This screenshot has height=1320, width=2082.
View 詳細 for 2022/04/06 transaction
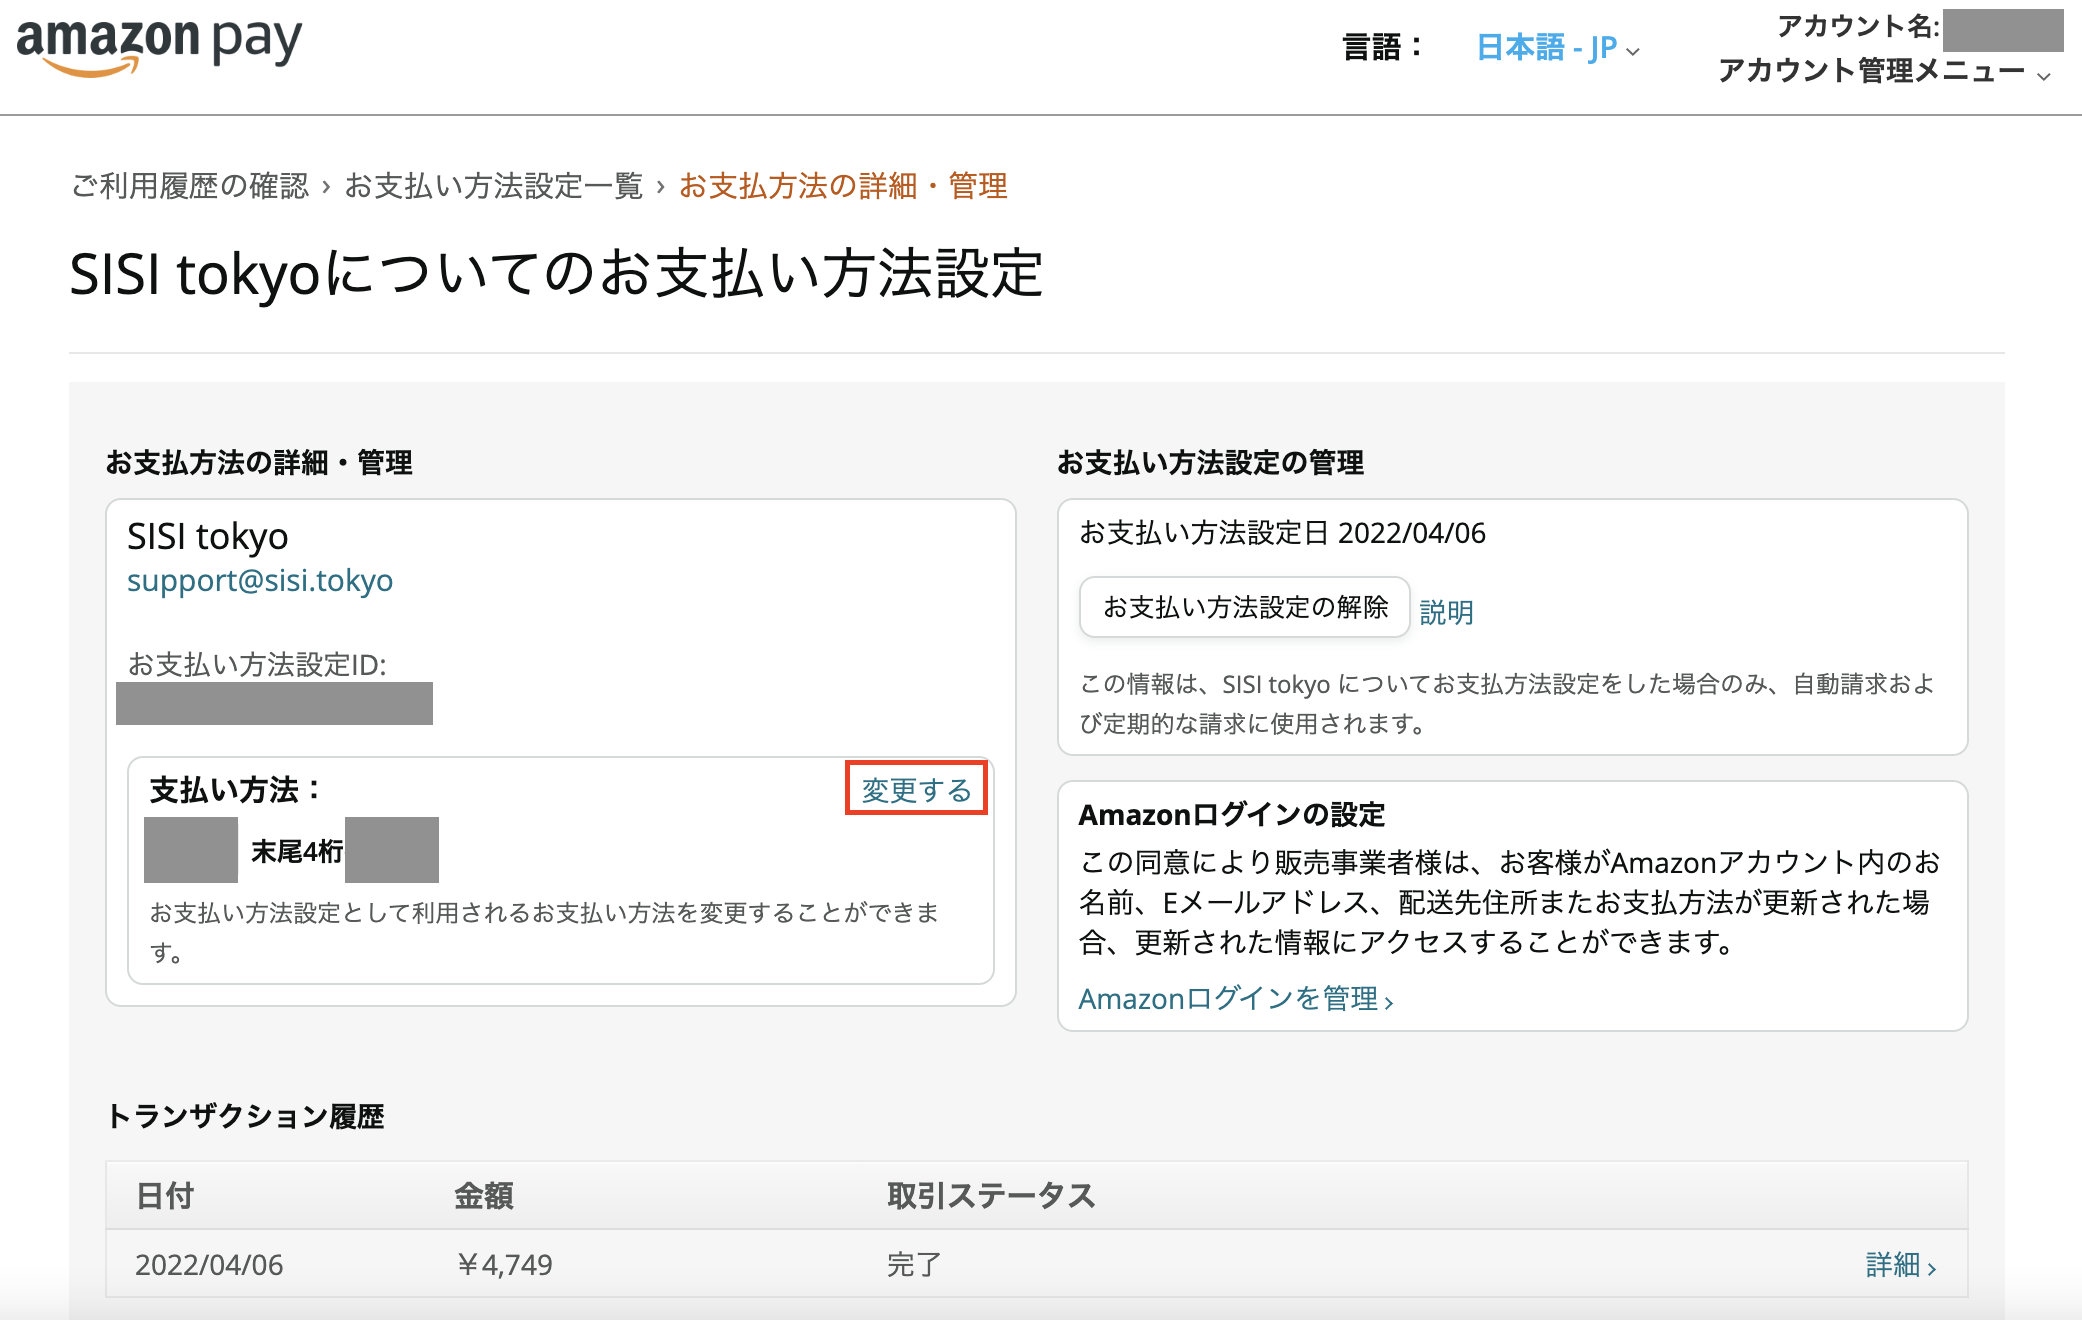1901,1265
